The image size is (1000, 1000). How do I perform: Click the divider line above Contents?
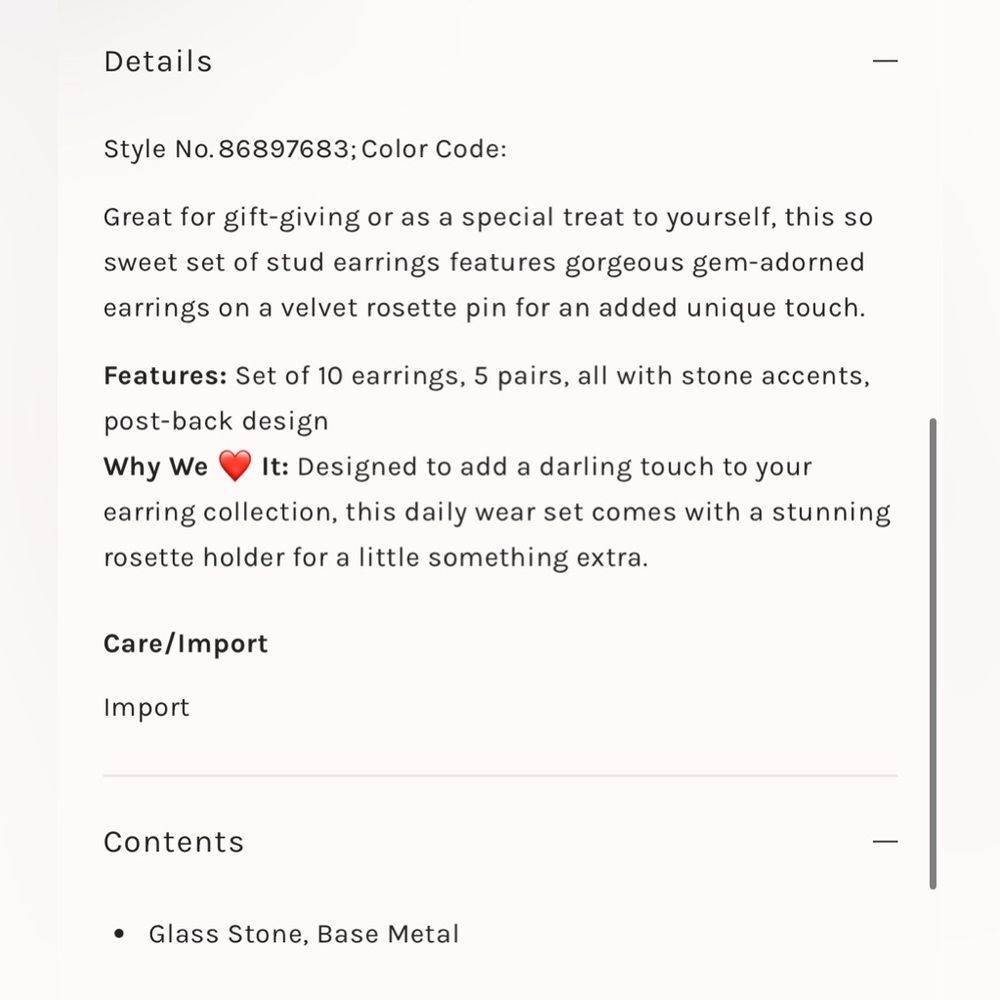tap(501, 776)
